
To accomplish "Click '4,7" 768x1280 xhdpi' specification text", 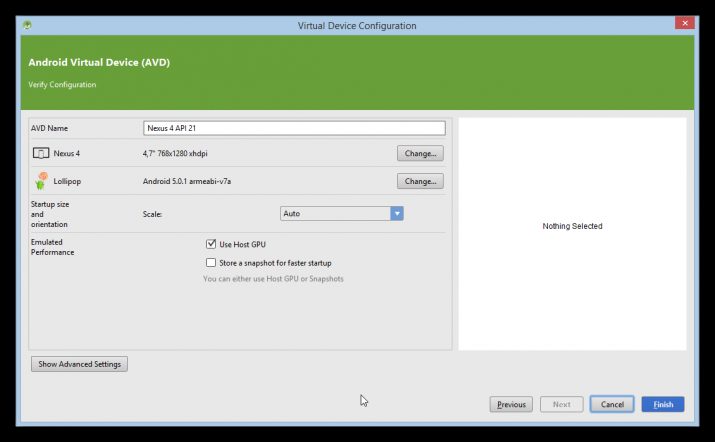I will pos(175,153).
